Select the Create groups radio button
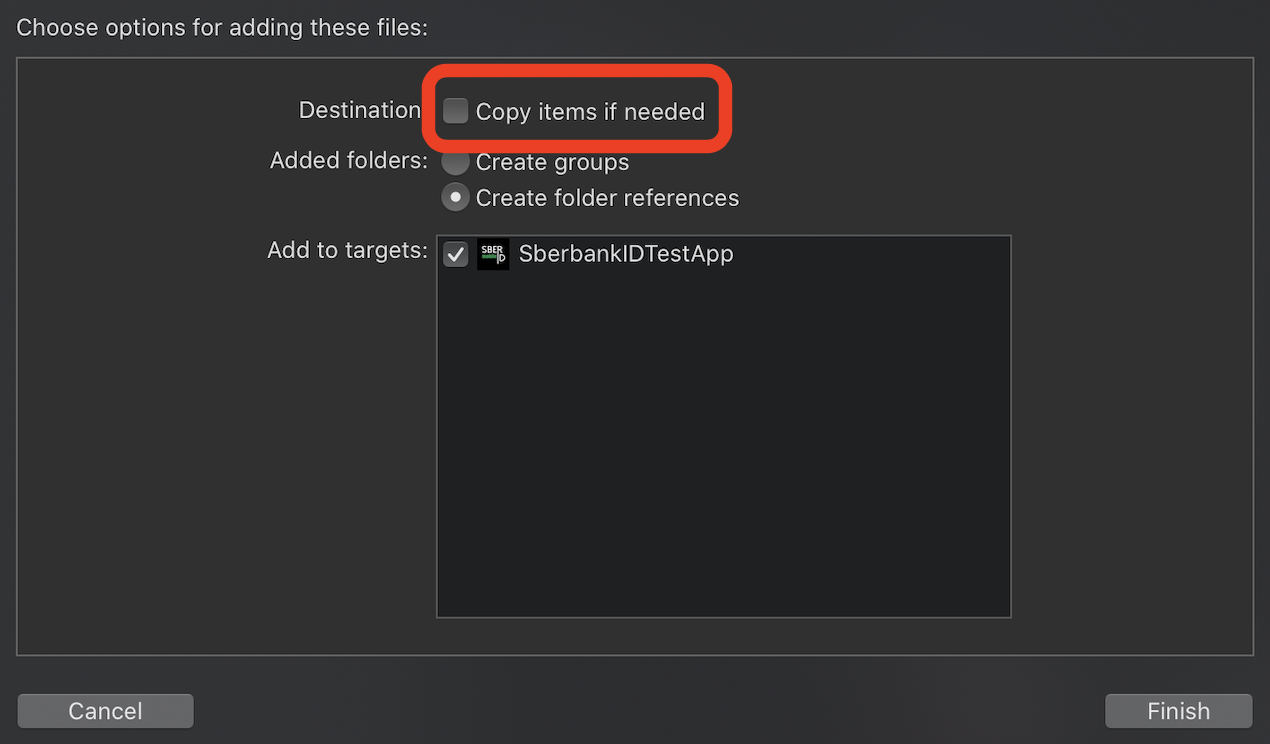This screenshot has width=1270, height=744. pyautogui.click(x=456, y=162)
